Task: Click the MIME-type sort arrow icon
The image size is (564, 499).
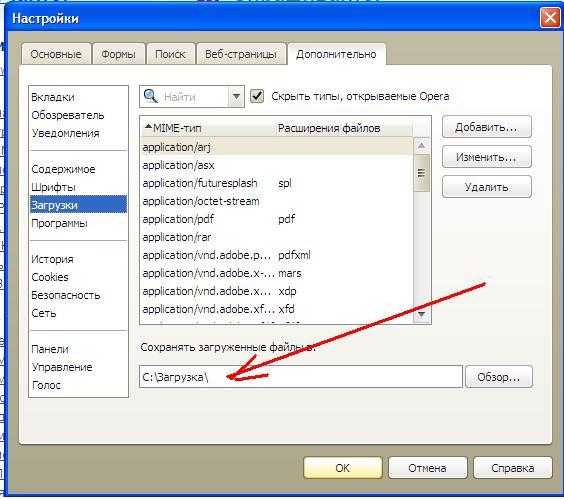Action: 148,127
